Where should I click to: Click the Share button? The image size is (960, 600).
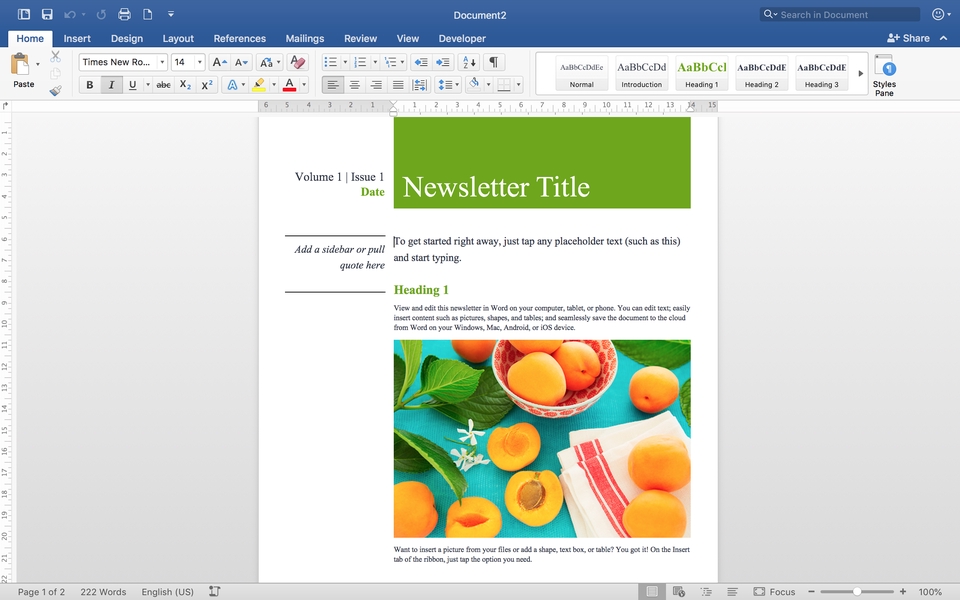(x=909, y=38)
